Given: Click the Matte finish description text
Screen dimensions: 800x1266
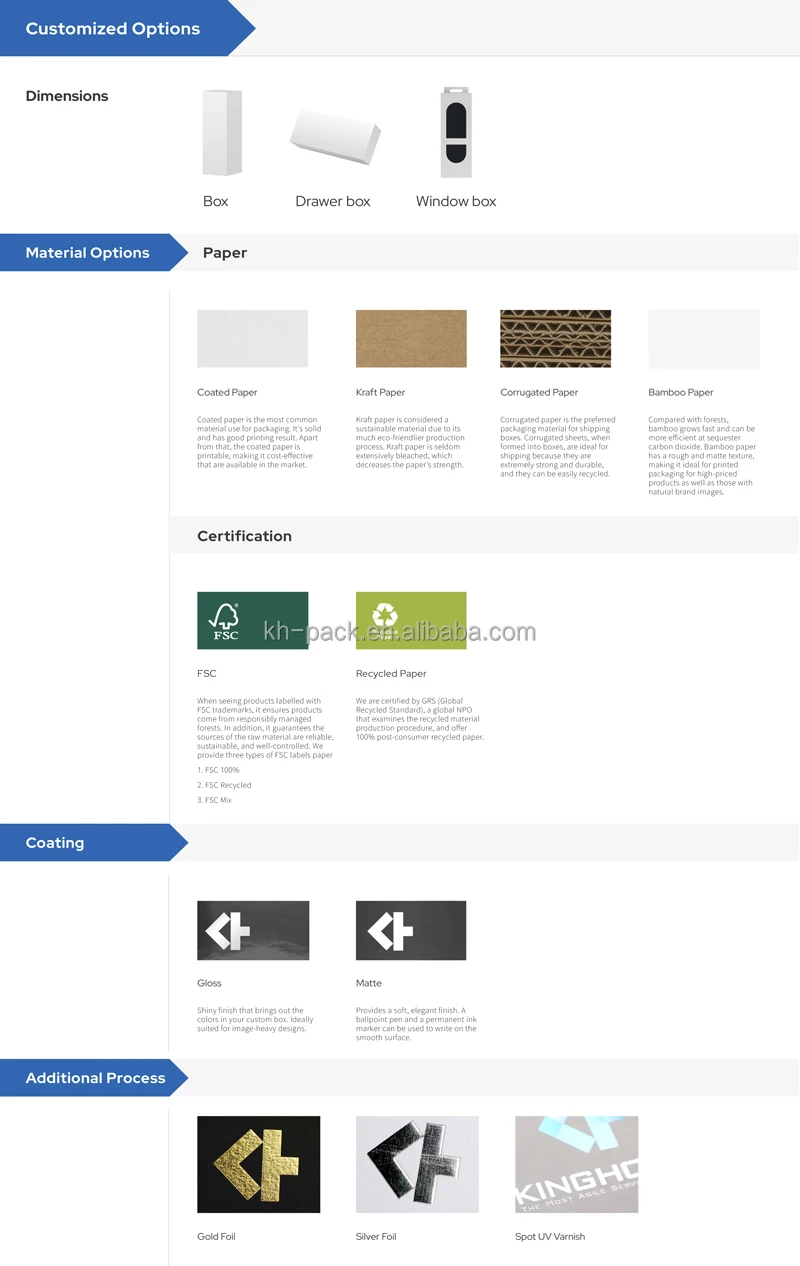Looking at the screenshot, I should coord(416,1024).
